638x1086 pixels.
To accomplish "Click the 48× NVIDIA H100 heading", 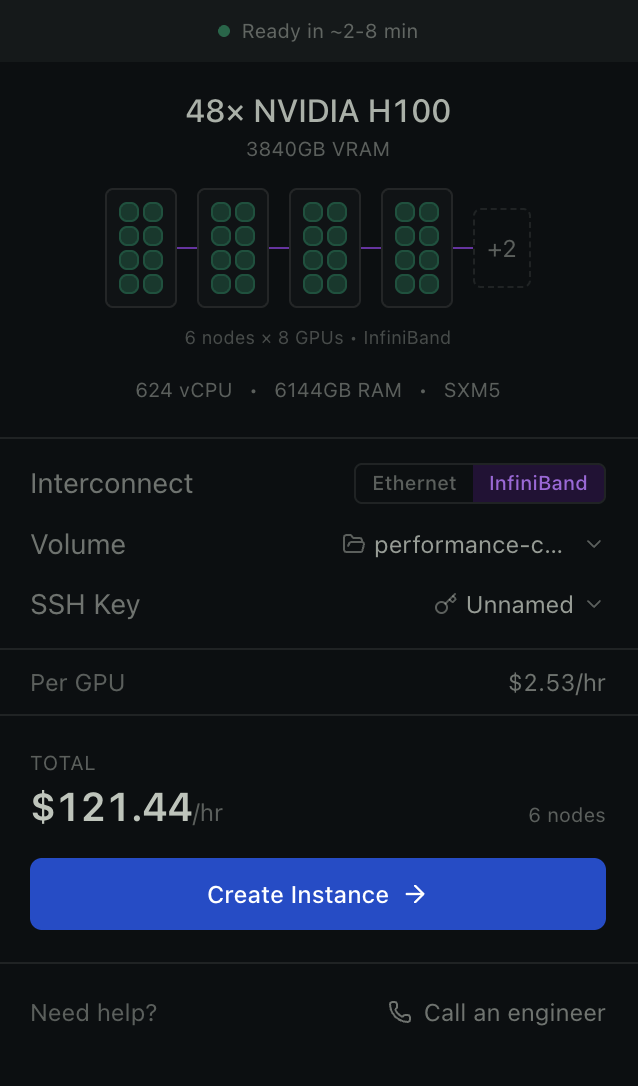I will [318, 111].
